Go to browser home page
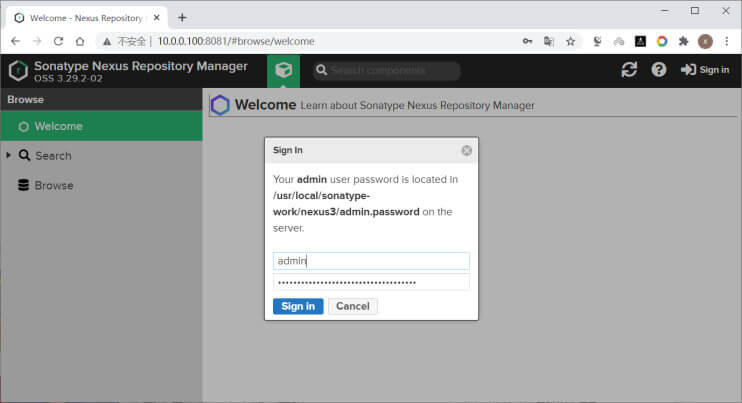This screenshot has width=742, height=403. pos(80,42)
